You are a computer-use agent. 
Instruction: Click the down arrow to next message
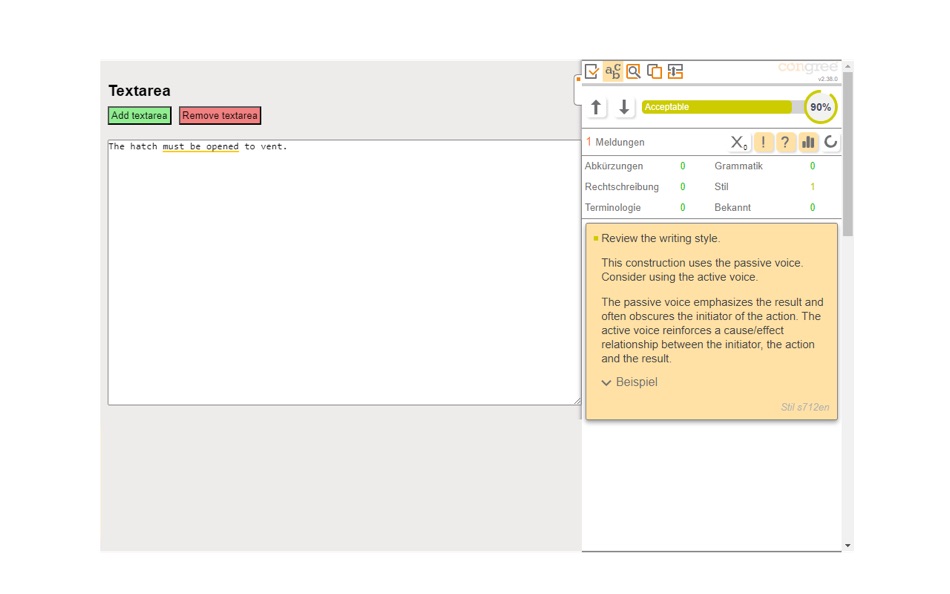click(624, 106)
